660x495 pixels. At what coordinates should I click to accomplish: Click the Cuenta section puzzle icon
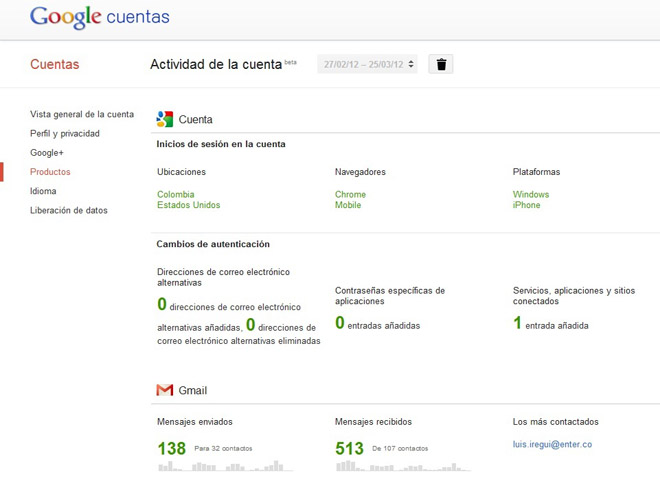(165, 119)
